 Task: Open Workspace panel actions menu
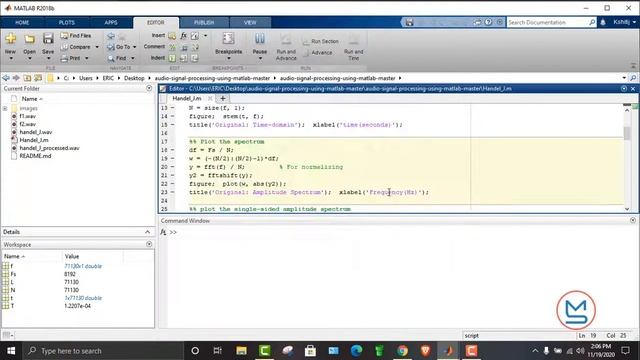[x=149, y=244]
